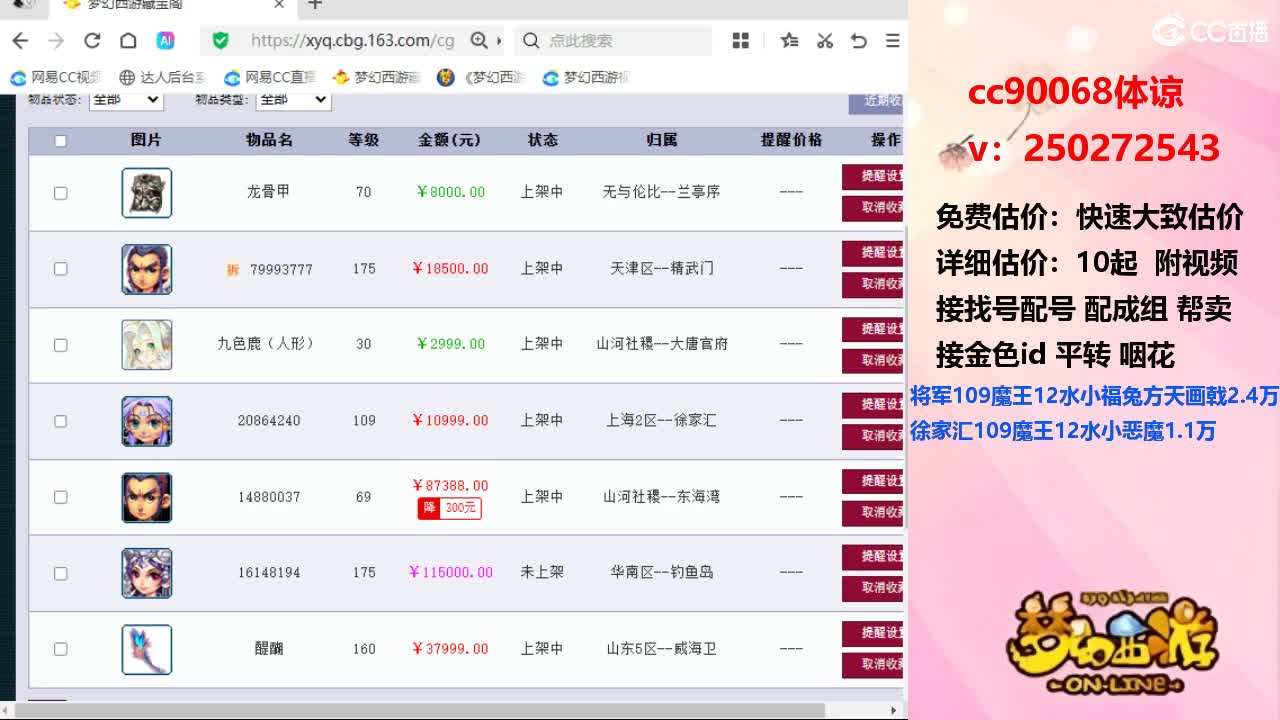Click 提醒设置 button in 79993777 row
This screenshot has height=720, width=1280.
click(x=873, y=252)
